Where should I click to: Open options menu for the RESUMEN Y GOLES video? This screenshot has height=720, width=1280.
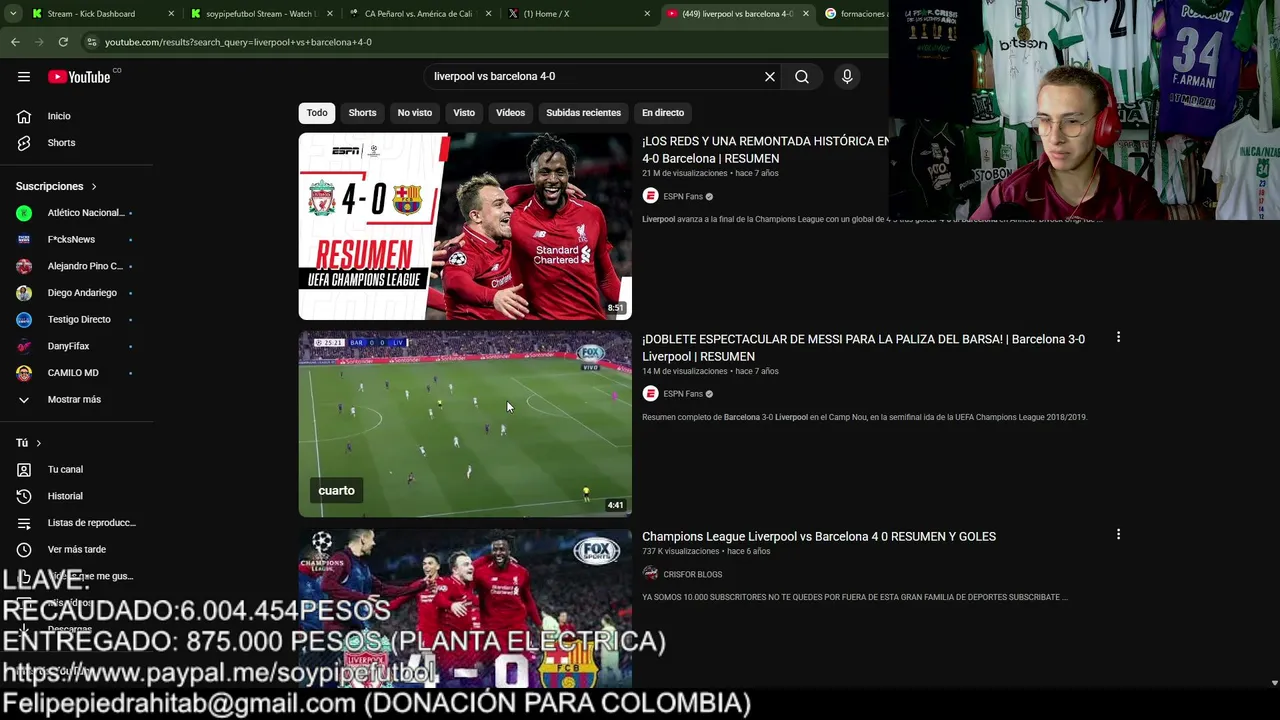(1118, 535)
